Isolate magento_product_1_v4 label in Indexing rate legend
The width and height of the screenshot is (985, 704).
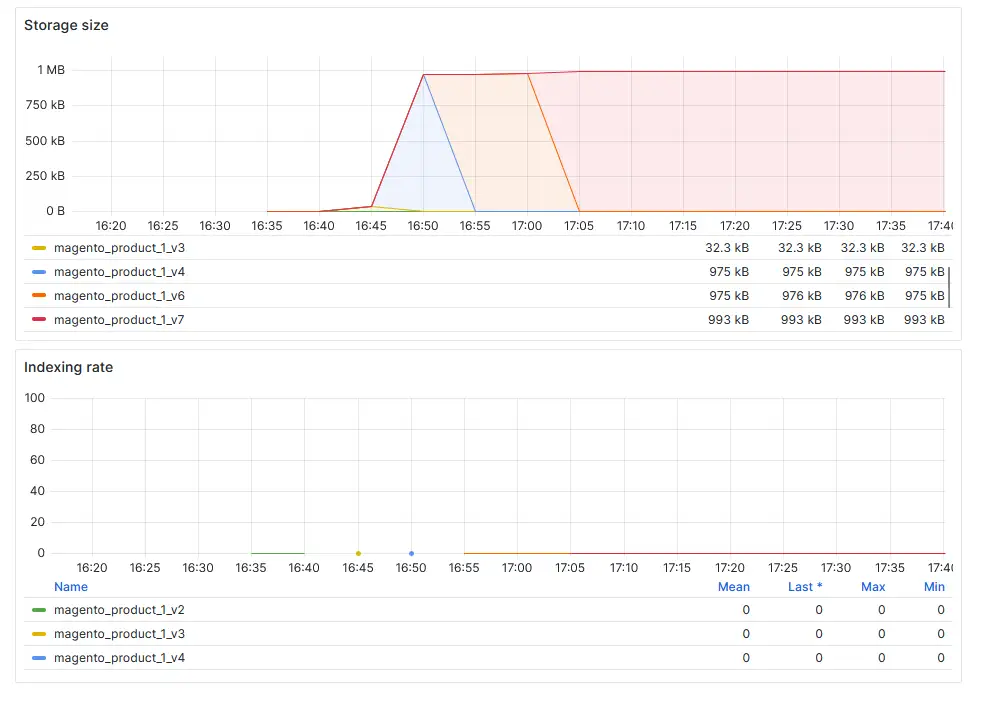tap(119, 658)
